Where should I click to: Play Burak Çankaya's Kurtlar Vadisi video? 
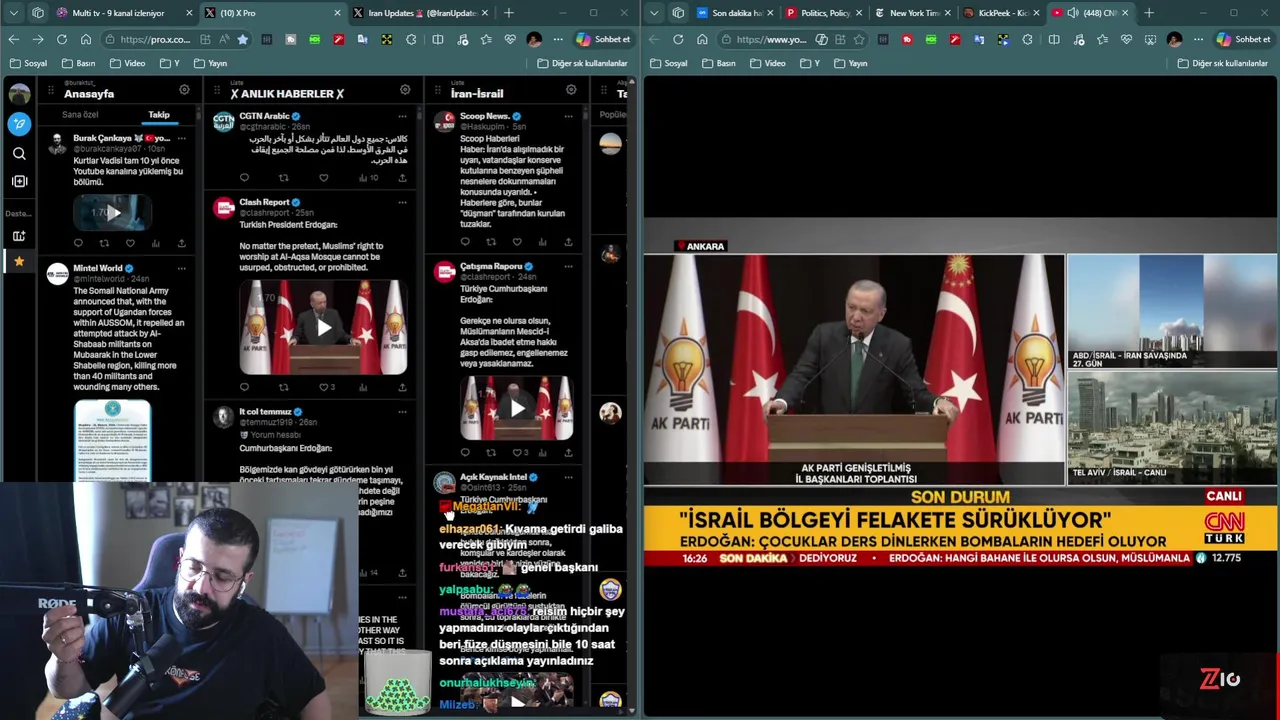click(112, 212)
